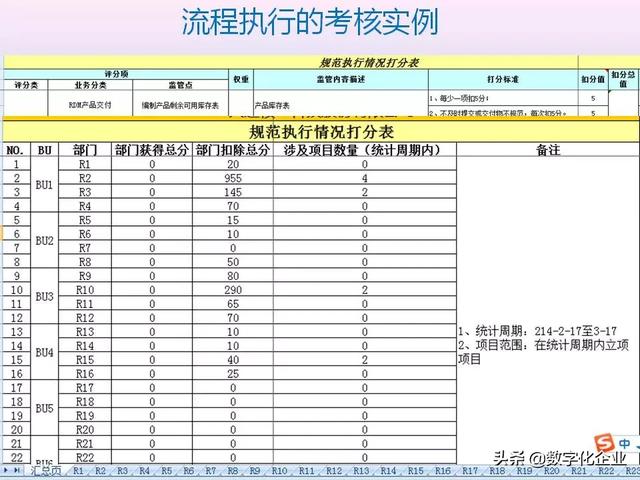Select the R10 sheet tab
The width and height of the screenshot is (640, 480).
[280, 471]
